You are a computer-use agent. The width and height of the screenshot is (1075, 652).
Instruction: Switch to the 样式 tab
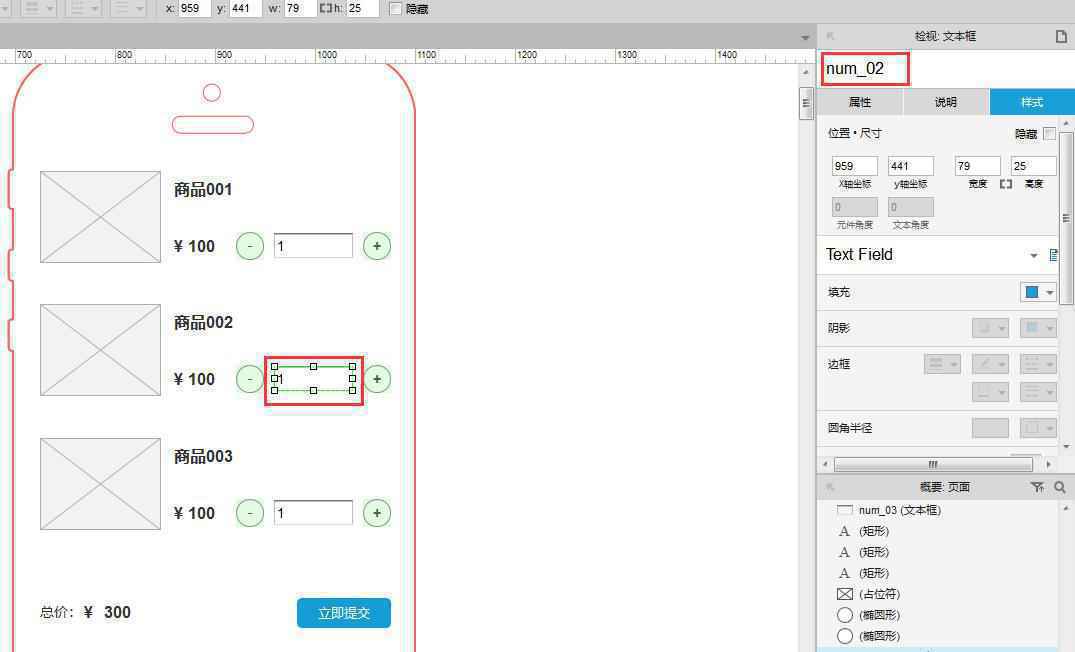pos(1032,102)
